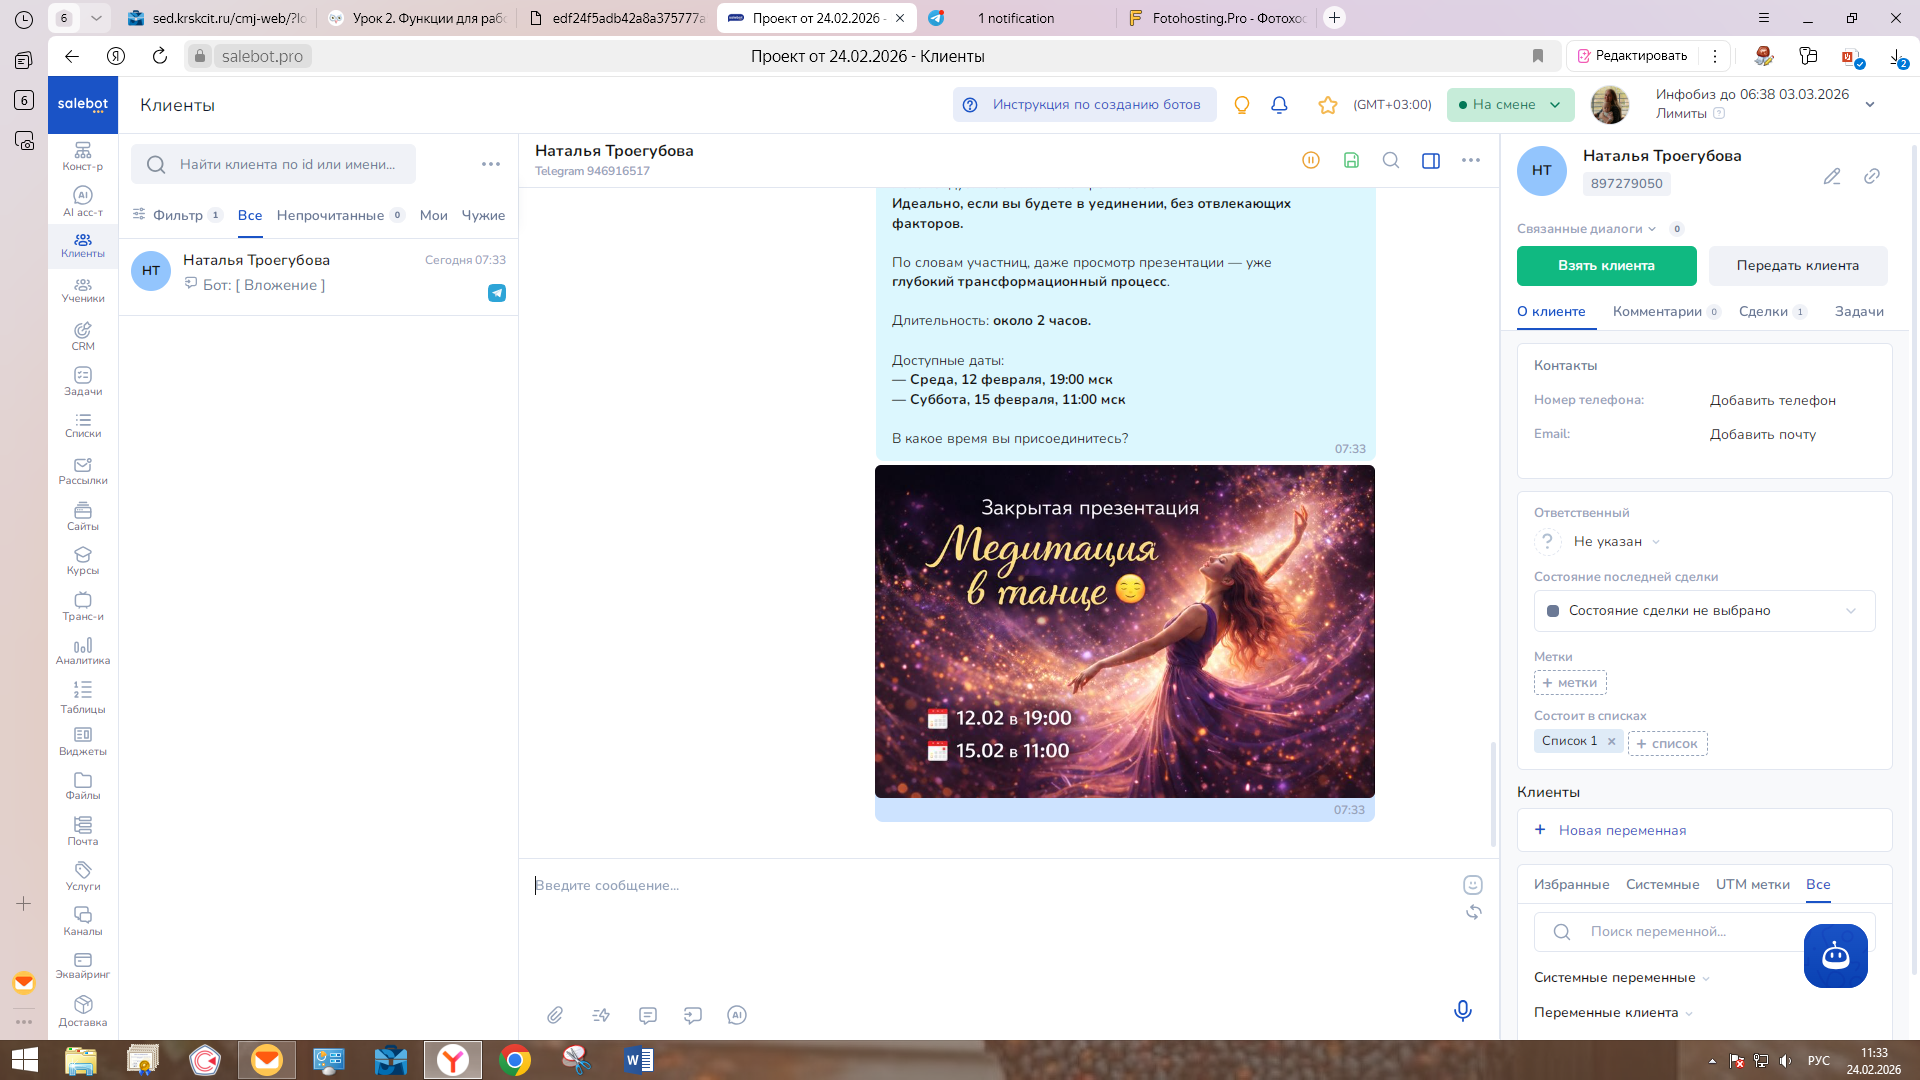Open the CRM section in the sidebar
The height and width of the screenshot is (1080, 1920).
tap(83, 336)
